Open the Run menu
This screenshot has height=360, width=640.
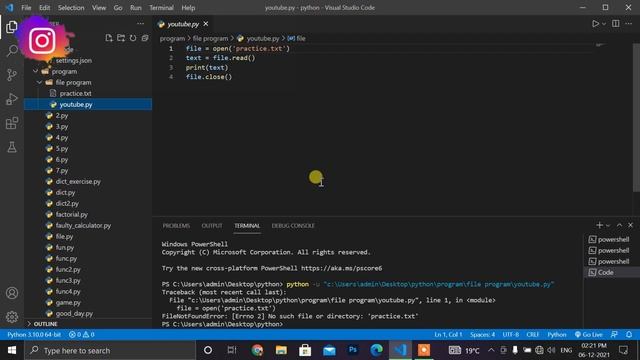(136, 8)
